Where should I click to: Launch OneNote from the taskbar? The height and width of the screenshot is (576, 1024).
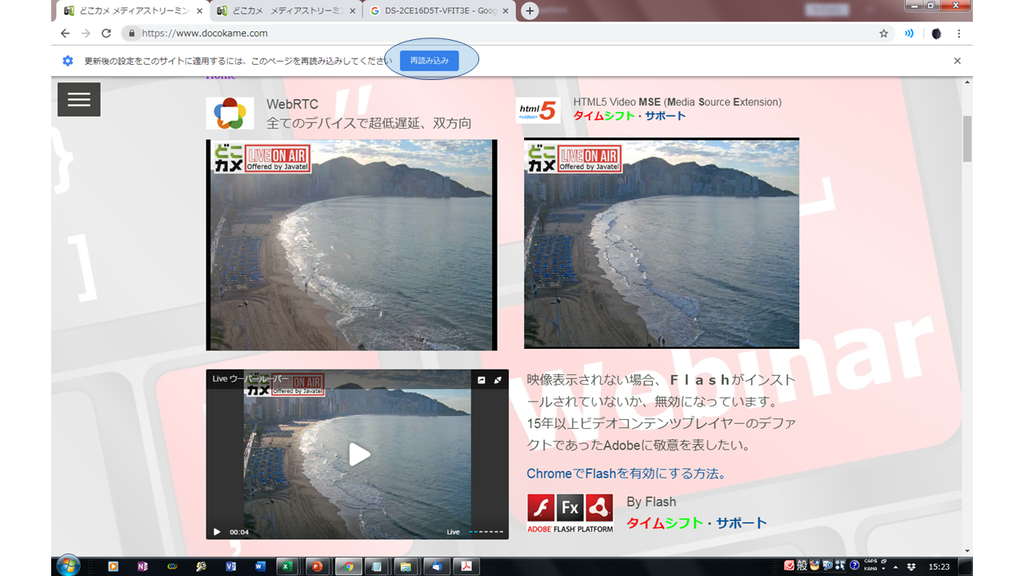click(142, 566)
